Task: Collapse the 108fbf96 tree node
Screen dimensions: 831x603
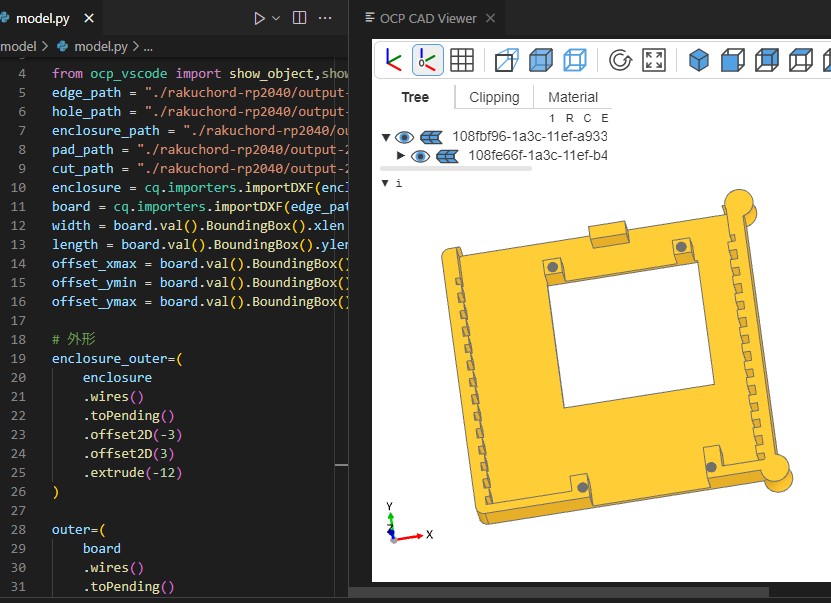Action: click(386, 137)
